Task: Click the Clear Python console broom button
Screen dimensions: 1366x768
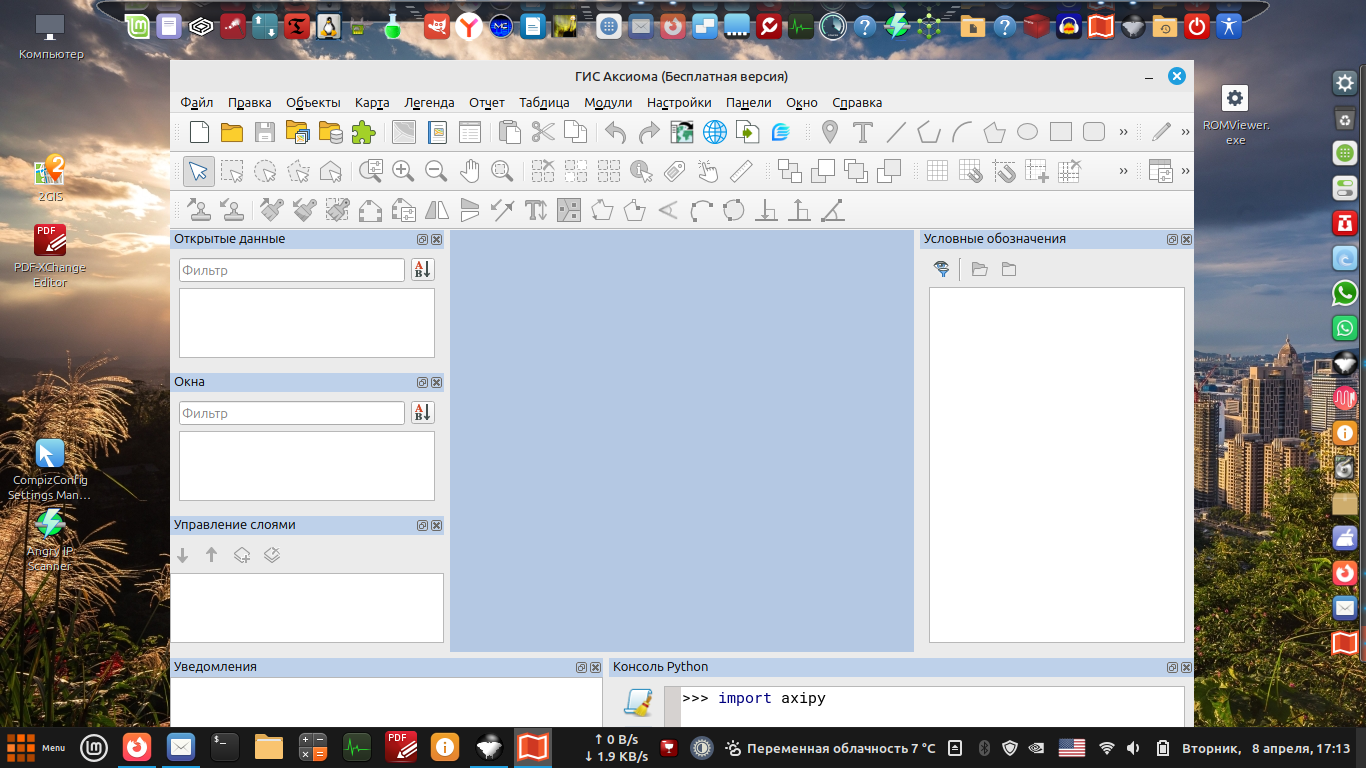Action: [636, 703]
